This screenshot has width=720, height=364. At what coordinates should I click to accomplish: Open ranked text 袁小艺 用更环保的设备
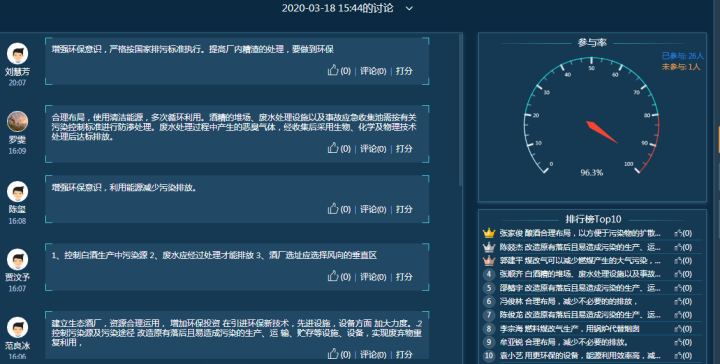[x=580, y=355]
